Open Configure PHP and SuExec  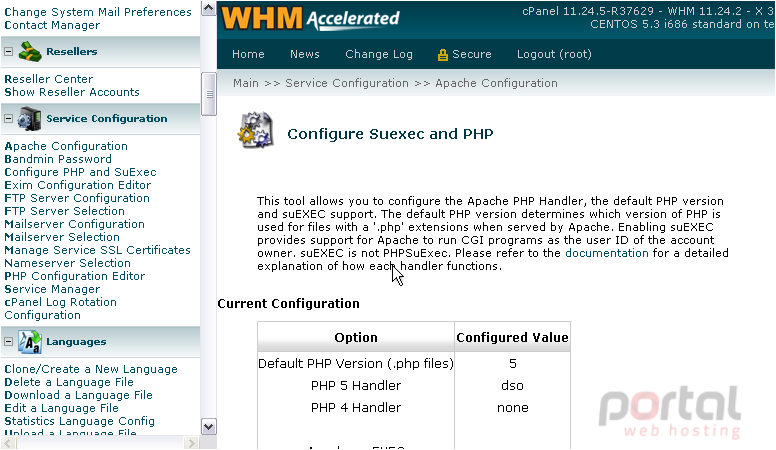click(80, 172)
